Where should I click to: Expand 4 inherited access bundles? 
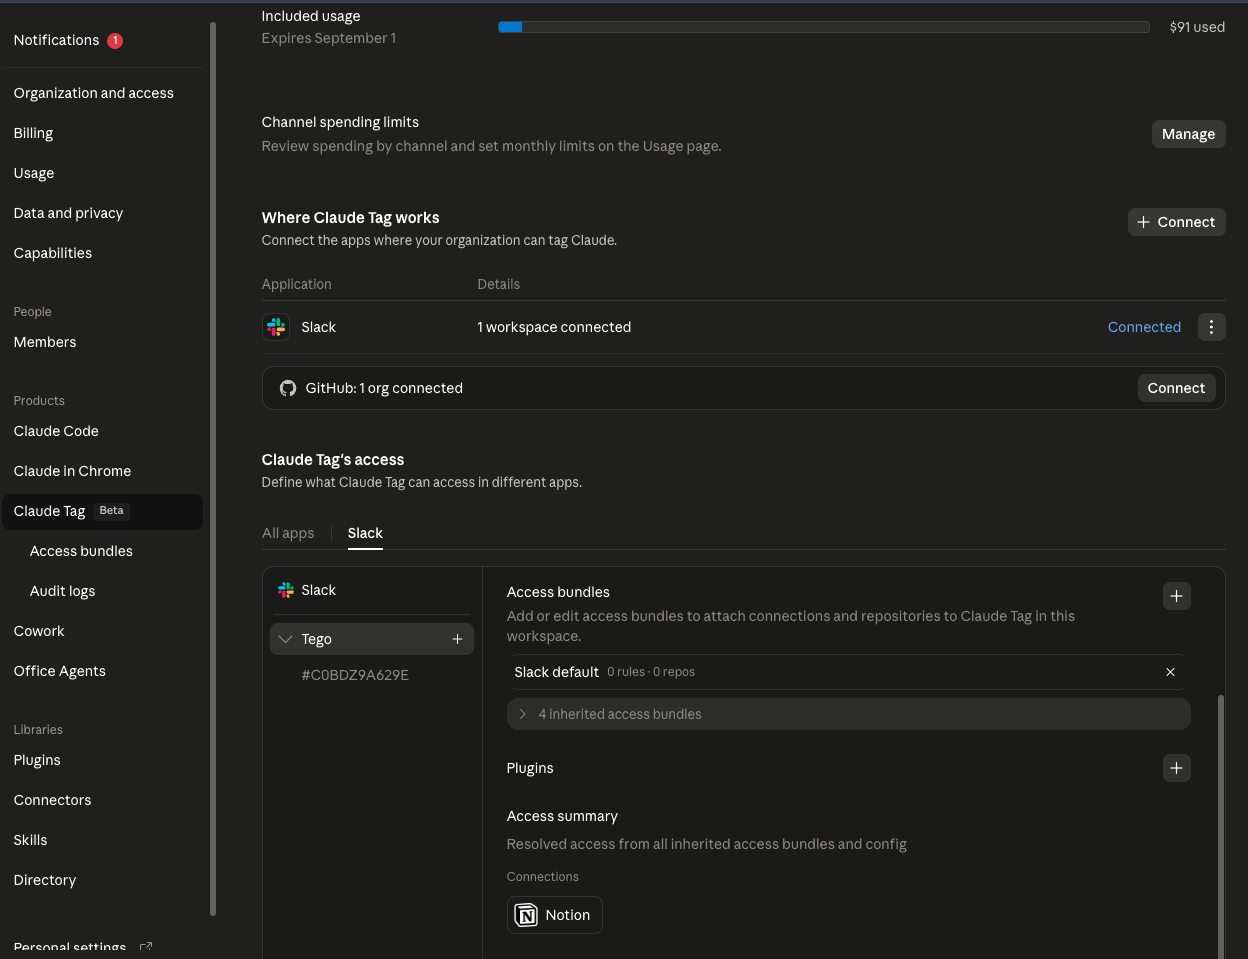pos(848,714)
